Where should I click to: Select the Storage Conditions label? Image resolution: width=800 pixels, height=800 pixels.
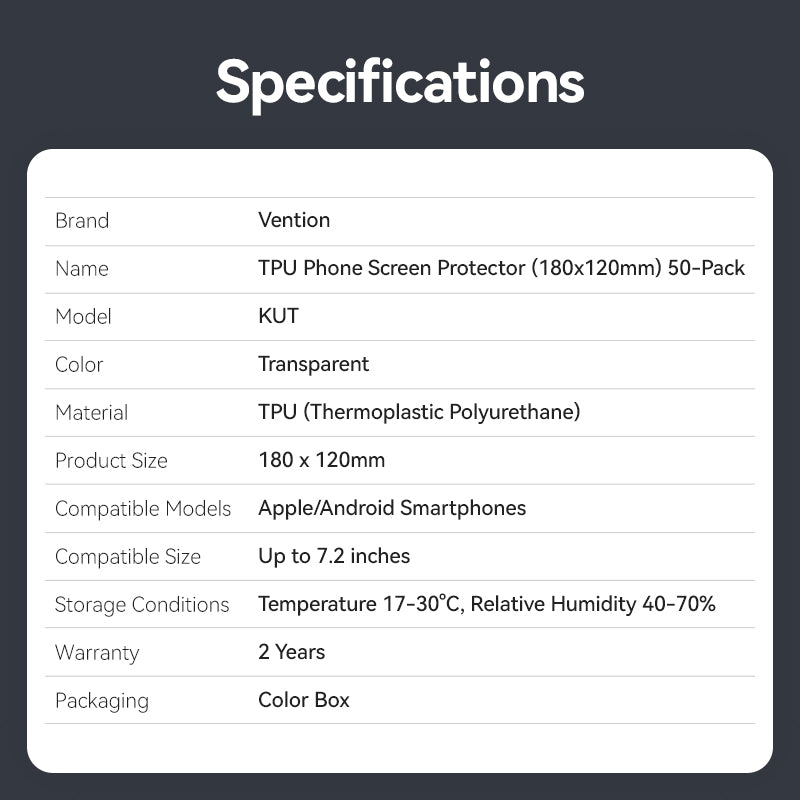(142, 605)
